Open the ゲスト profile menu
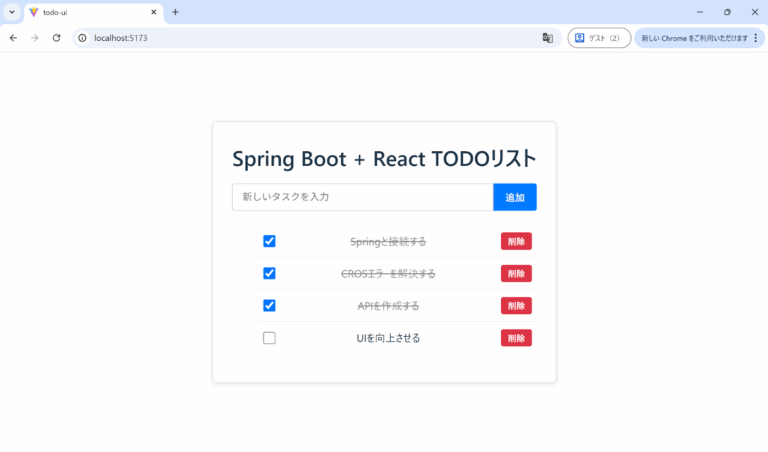 (x=598, y=38)
